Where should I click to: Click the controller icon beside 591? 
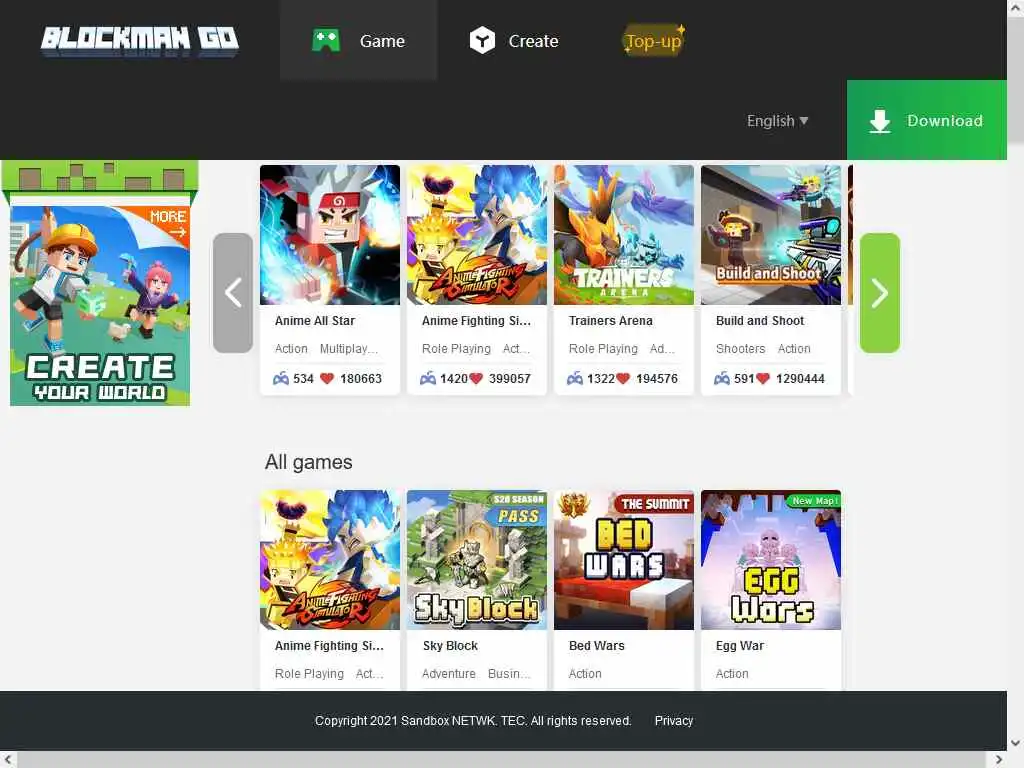click(722, 379)
